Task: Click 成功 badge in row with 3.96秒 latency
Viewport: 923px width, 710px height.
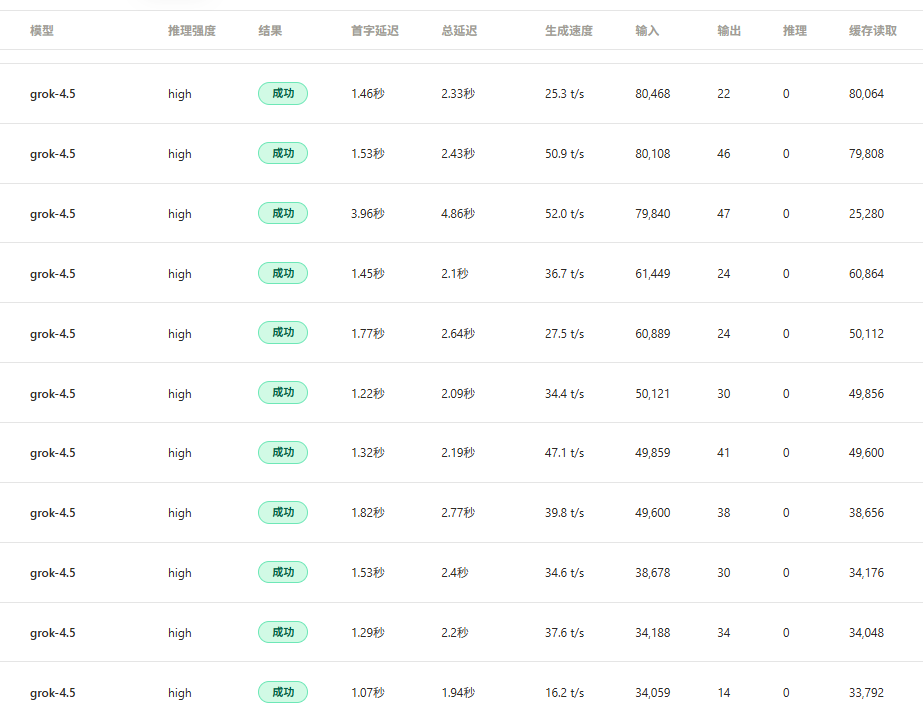Action: (x=283, y=213)
